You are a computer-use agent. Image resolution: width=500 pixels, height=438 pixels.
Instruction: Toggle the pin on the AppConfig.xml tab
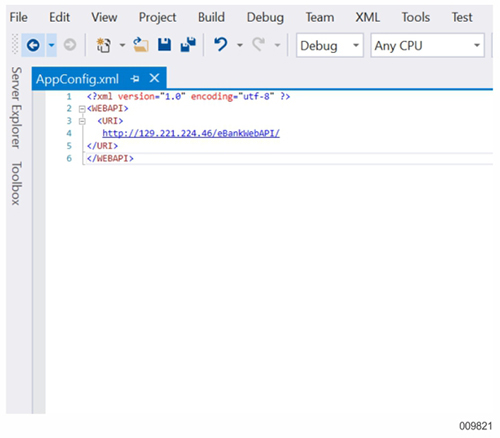pyautogui.click(x=135, y=79)
